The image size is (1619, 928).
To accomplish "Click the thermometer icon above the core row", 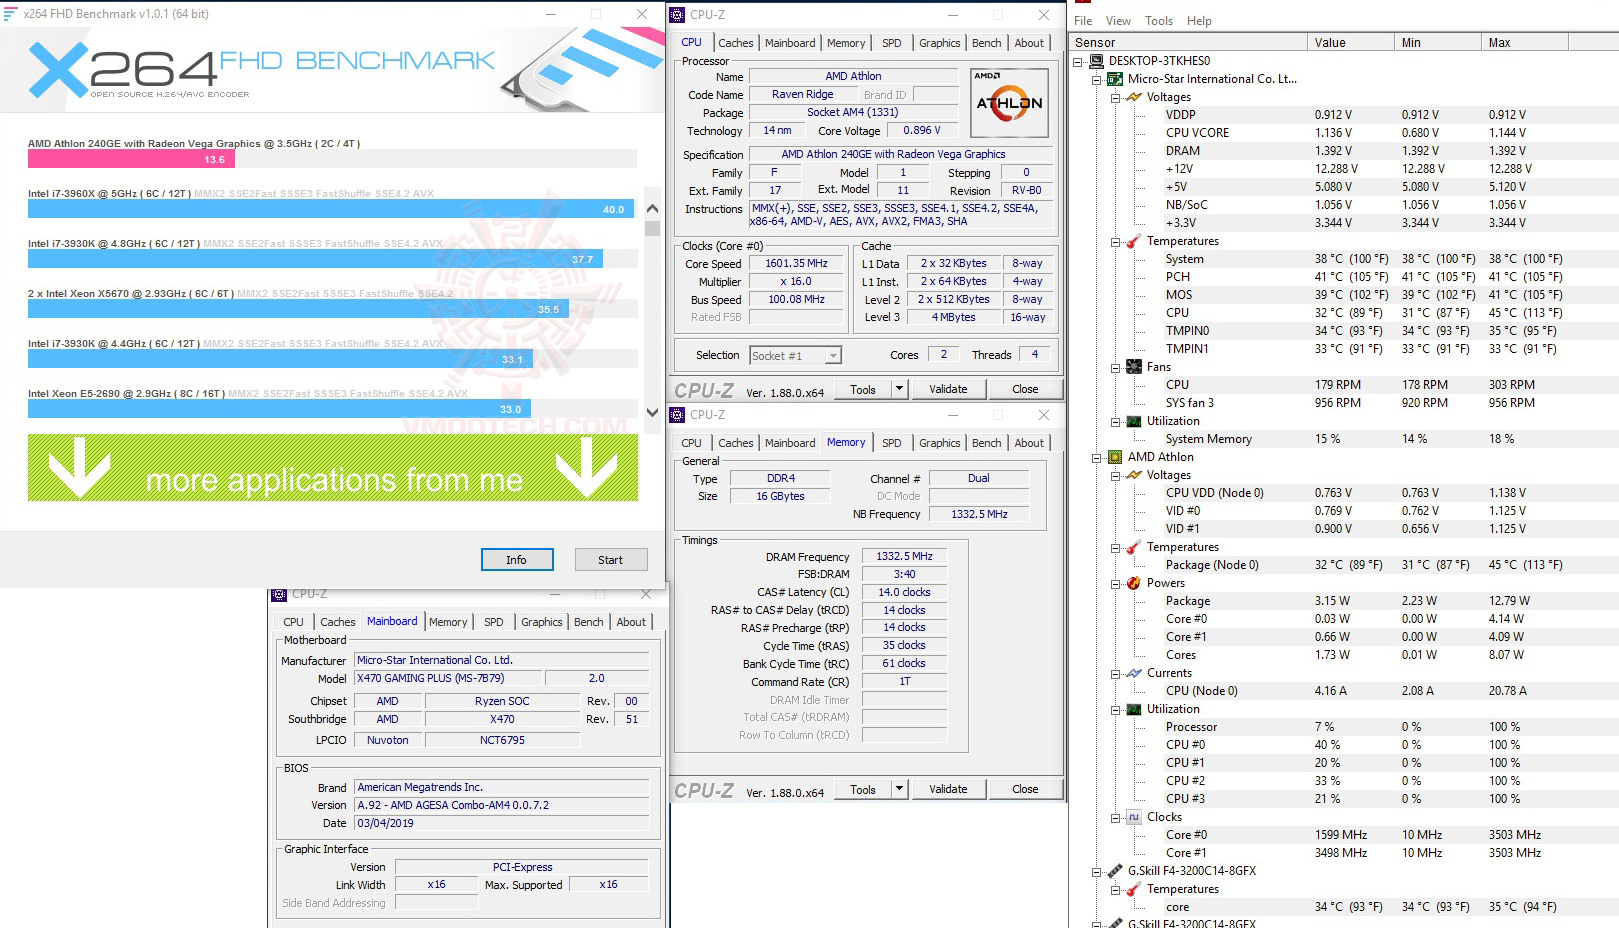I will tap(1134, 889).
